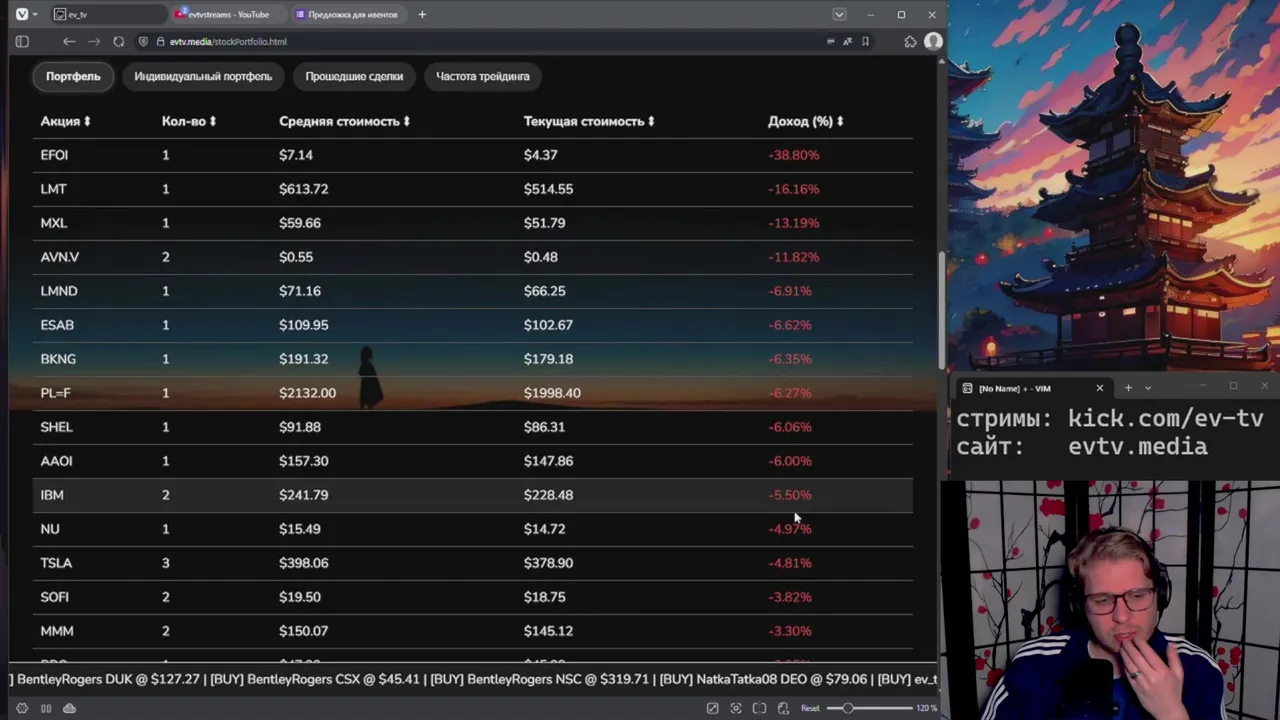Open the extensions puzzle icon

pyautogui.click(x=910, y=41)
